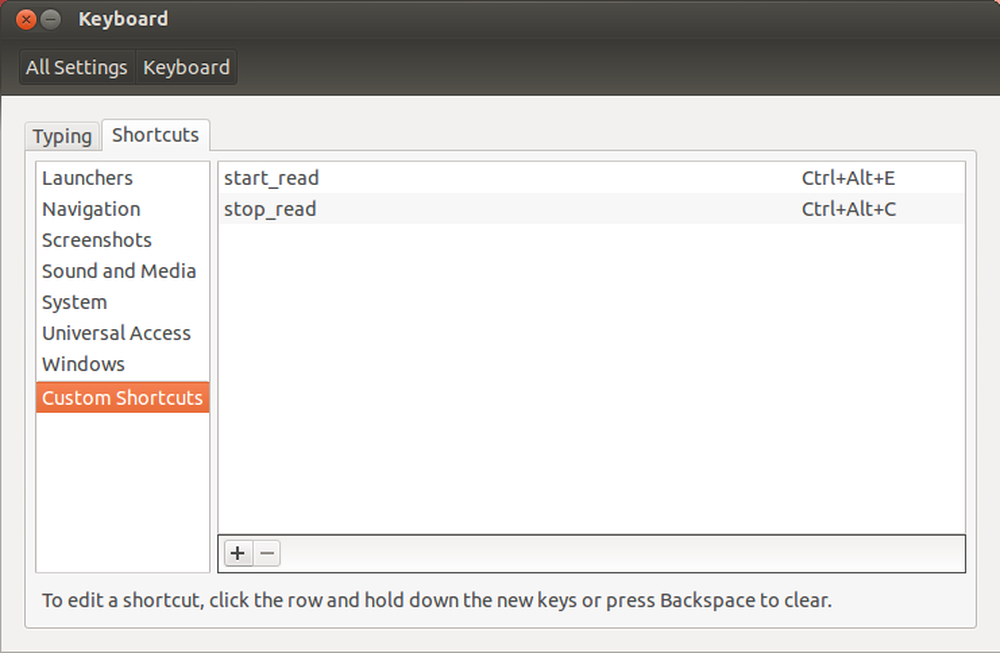Edit the Ctrl+Alt+E key binding

pyautogui.click(x=848, y=178)
